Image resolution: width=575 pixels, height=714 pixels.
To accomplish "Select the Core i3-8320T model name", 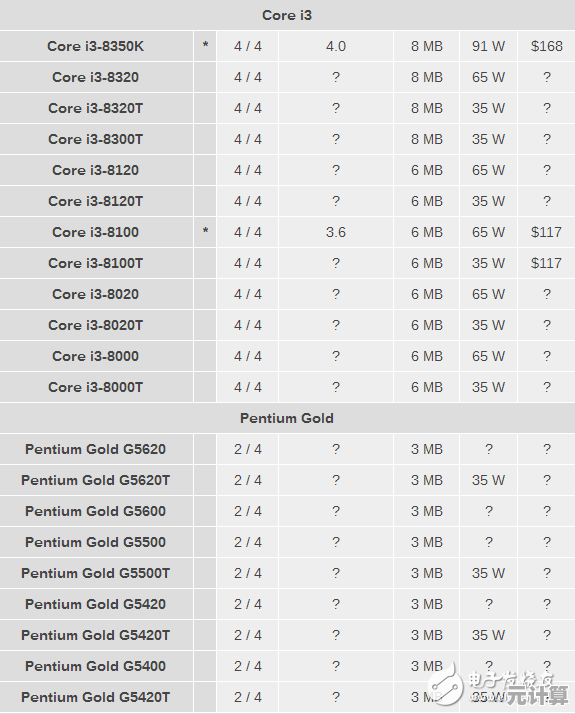I will (96, 108).
